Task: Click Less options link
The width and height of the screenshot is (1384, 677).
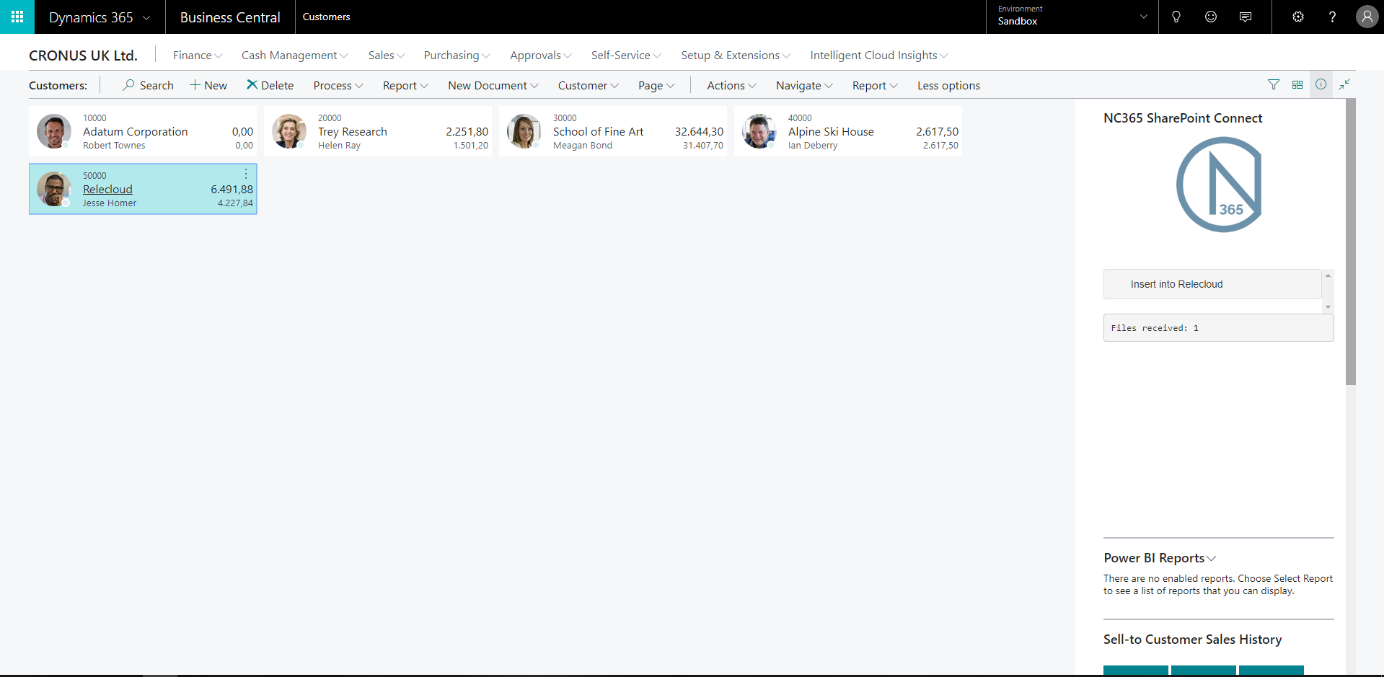Action: pos(948,86)
